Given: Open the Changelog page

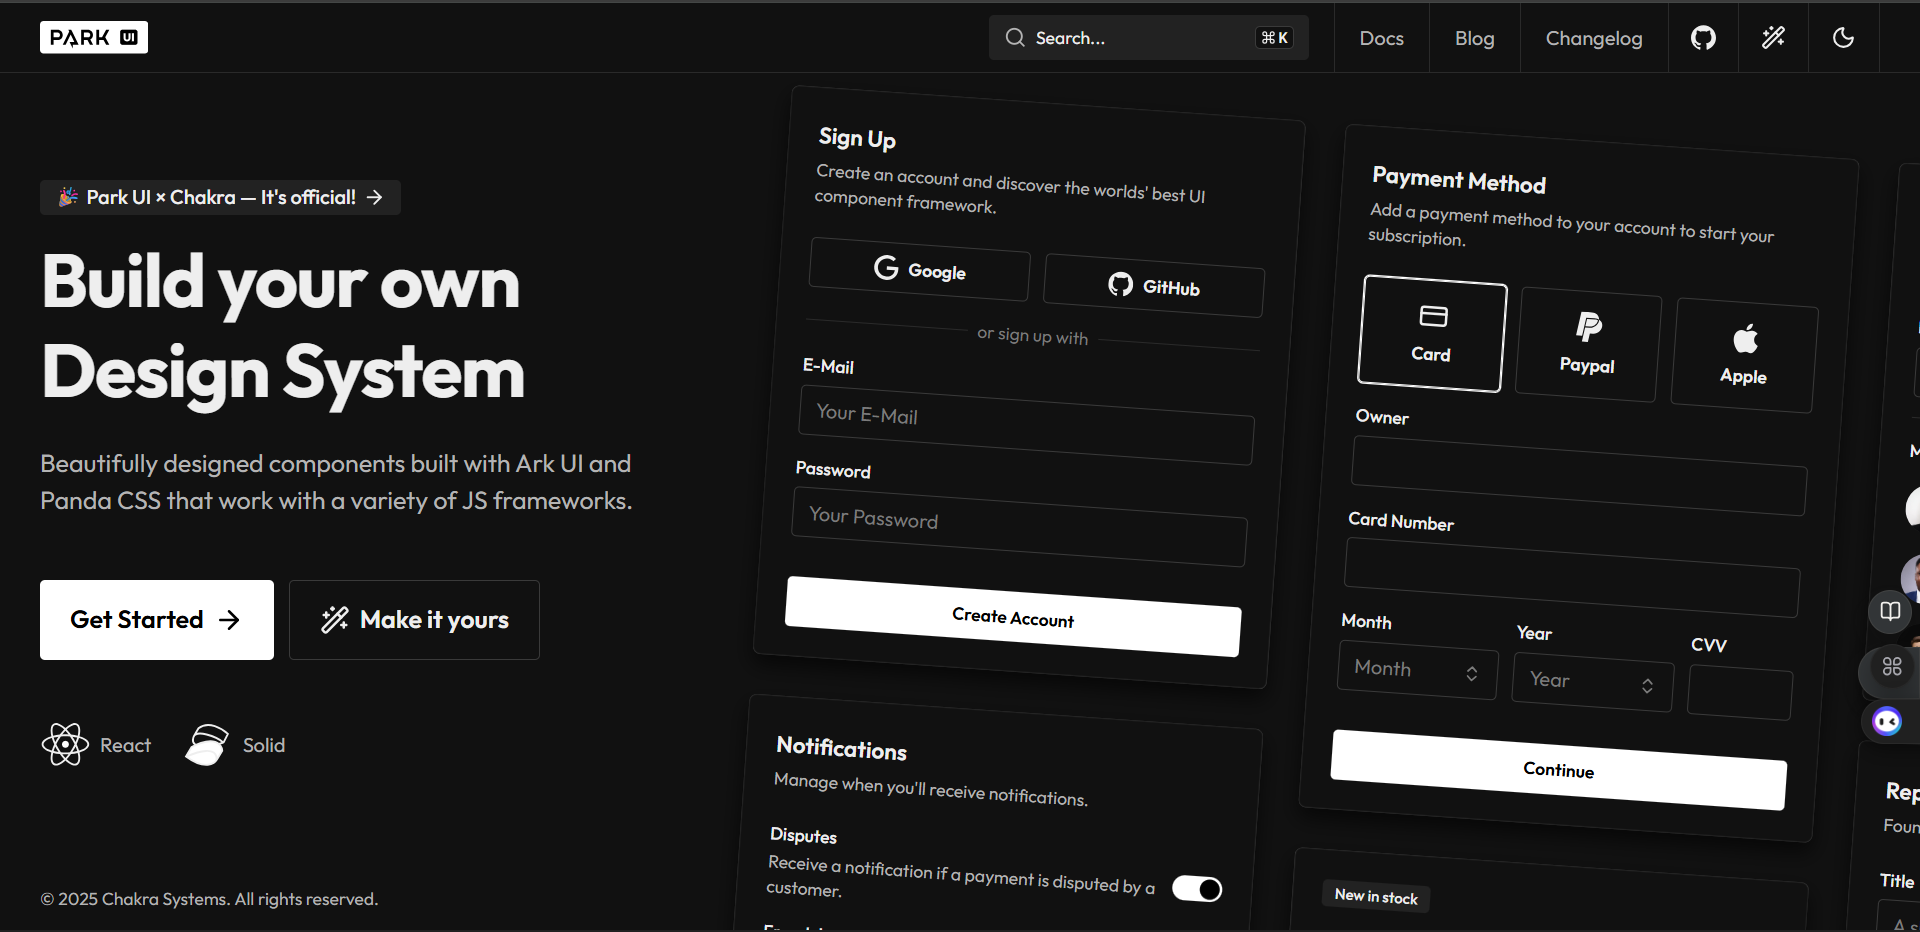Looking at the screenshot, I should coord(1594,38).
